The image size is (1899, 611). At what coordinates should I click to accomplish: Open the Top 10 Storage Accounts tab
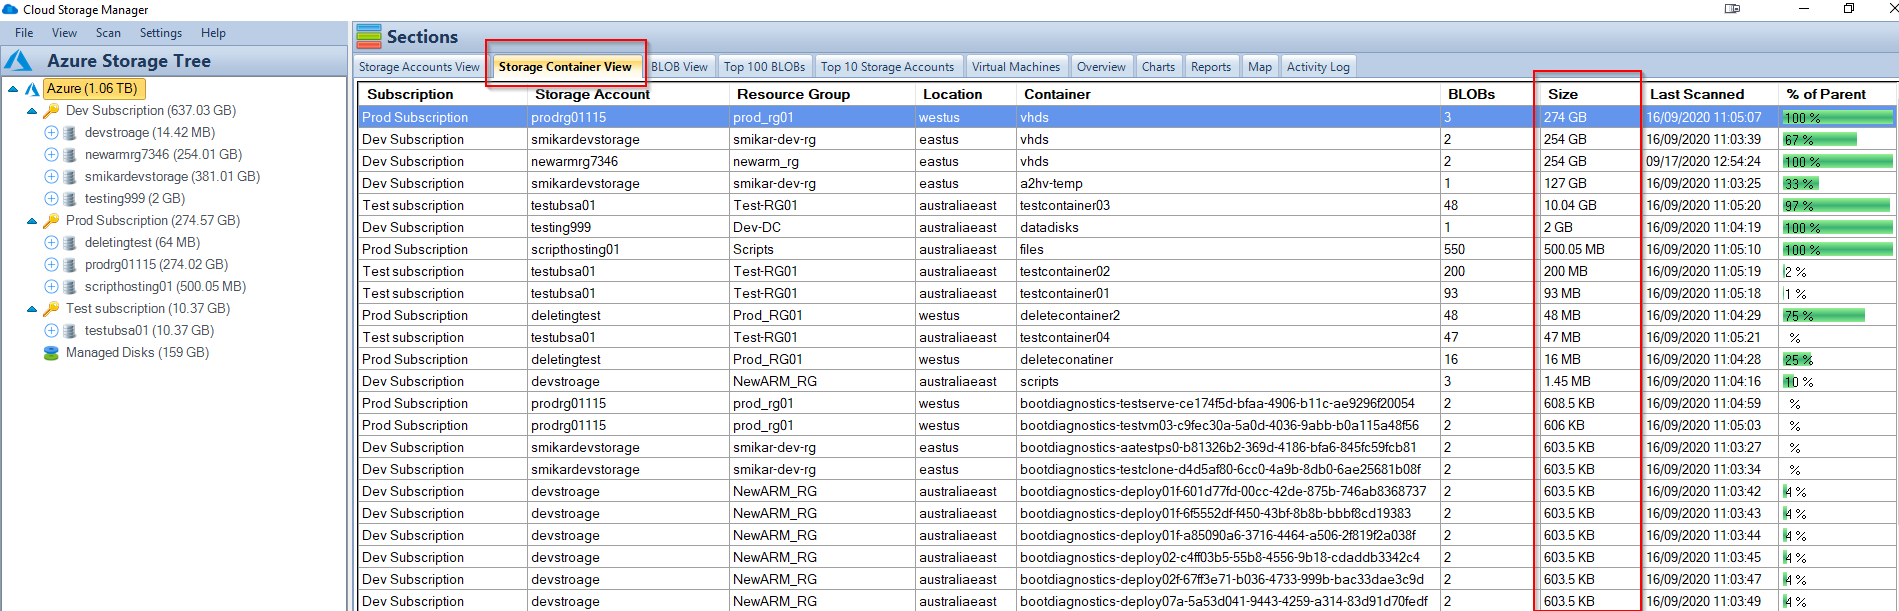[x=887, y=67]
